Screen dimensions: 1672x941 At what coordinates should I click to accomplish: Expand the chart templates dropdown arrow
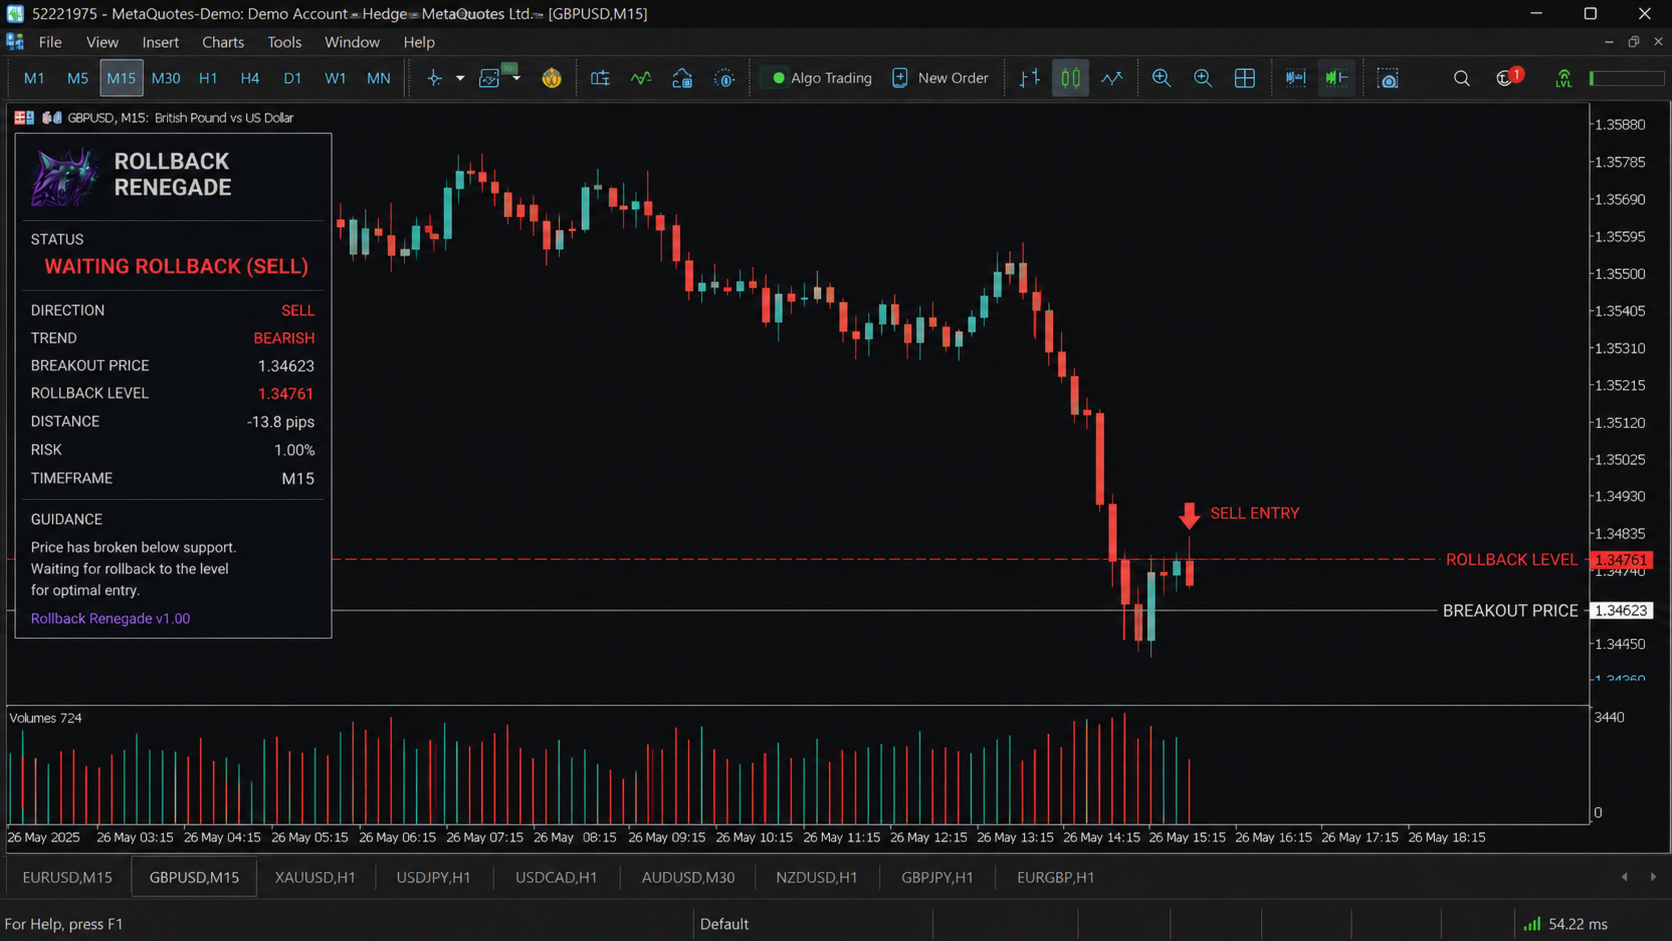coord(516,78)
